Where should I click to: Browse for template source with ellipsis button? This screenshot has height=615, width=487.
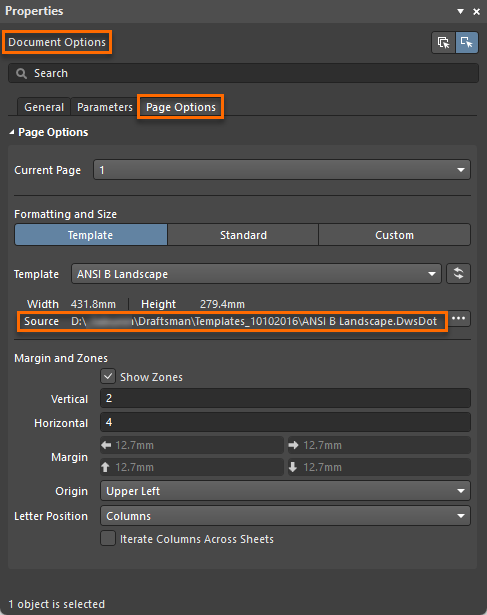click(x=458, y=318)
